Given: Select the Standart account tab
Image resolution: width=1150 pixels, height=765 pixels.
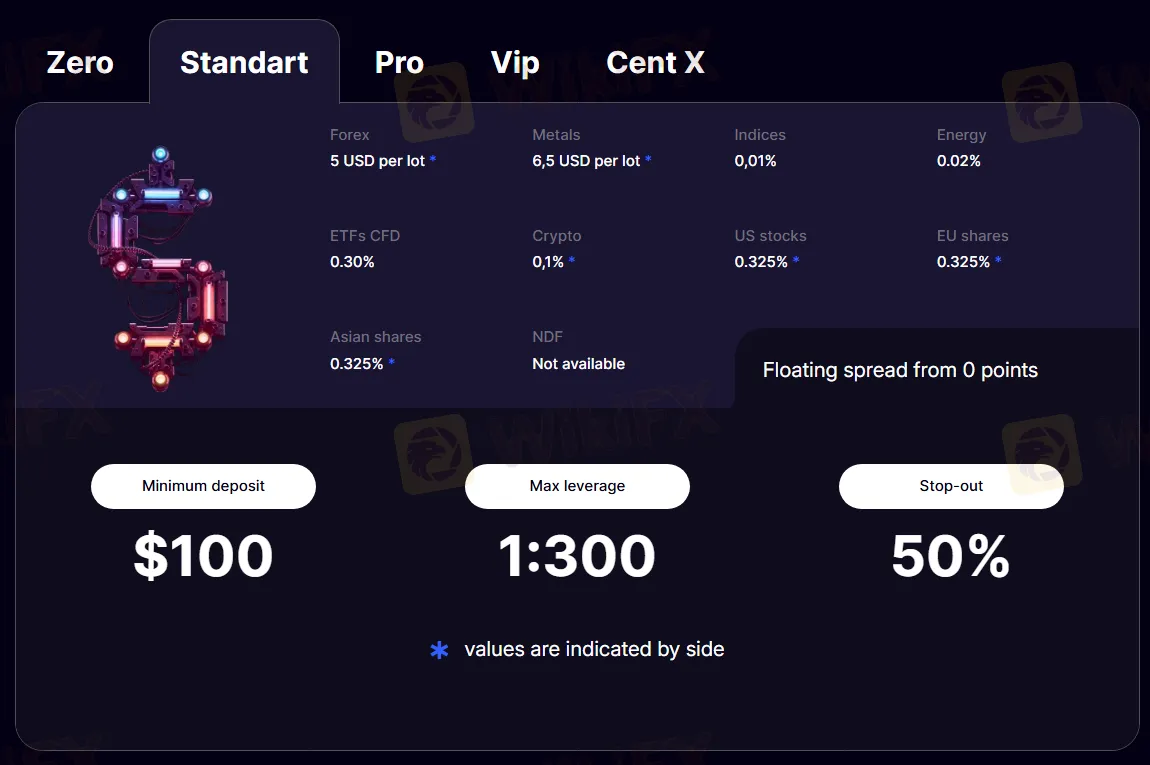Looking at the screenshot, I should click(244, 63).
